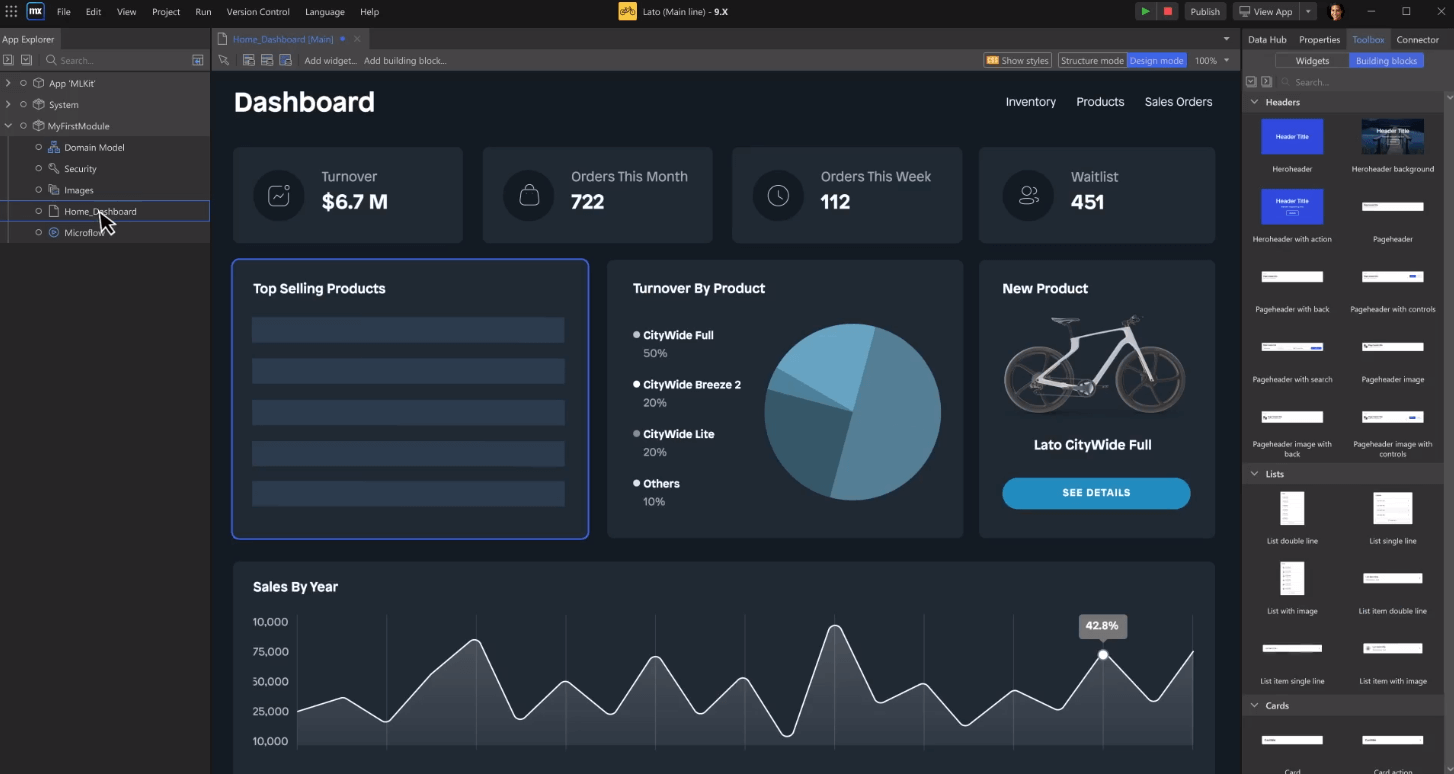Screen dimensions: 1454x774
Task: Switch the Toolbox to Widgets
Action: click(1311, 60)
